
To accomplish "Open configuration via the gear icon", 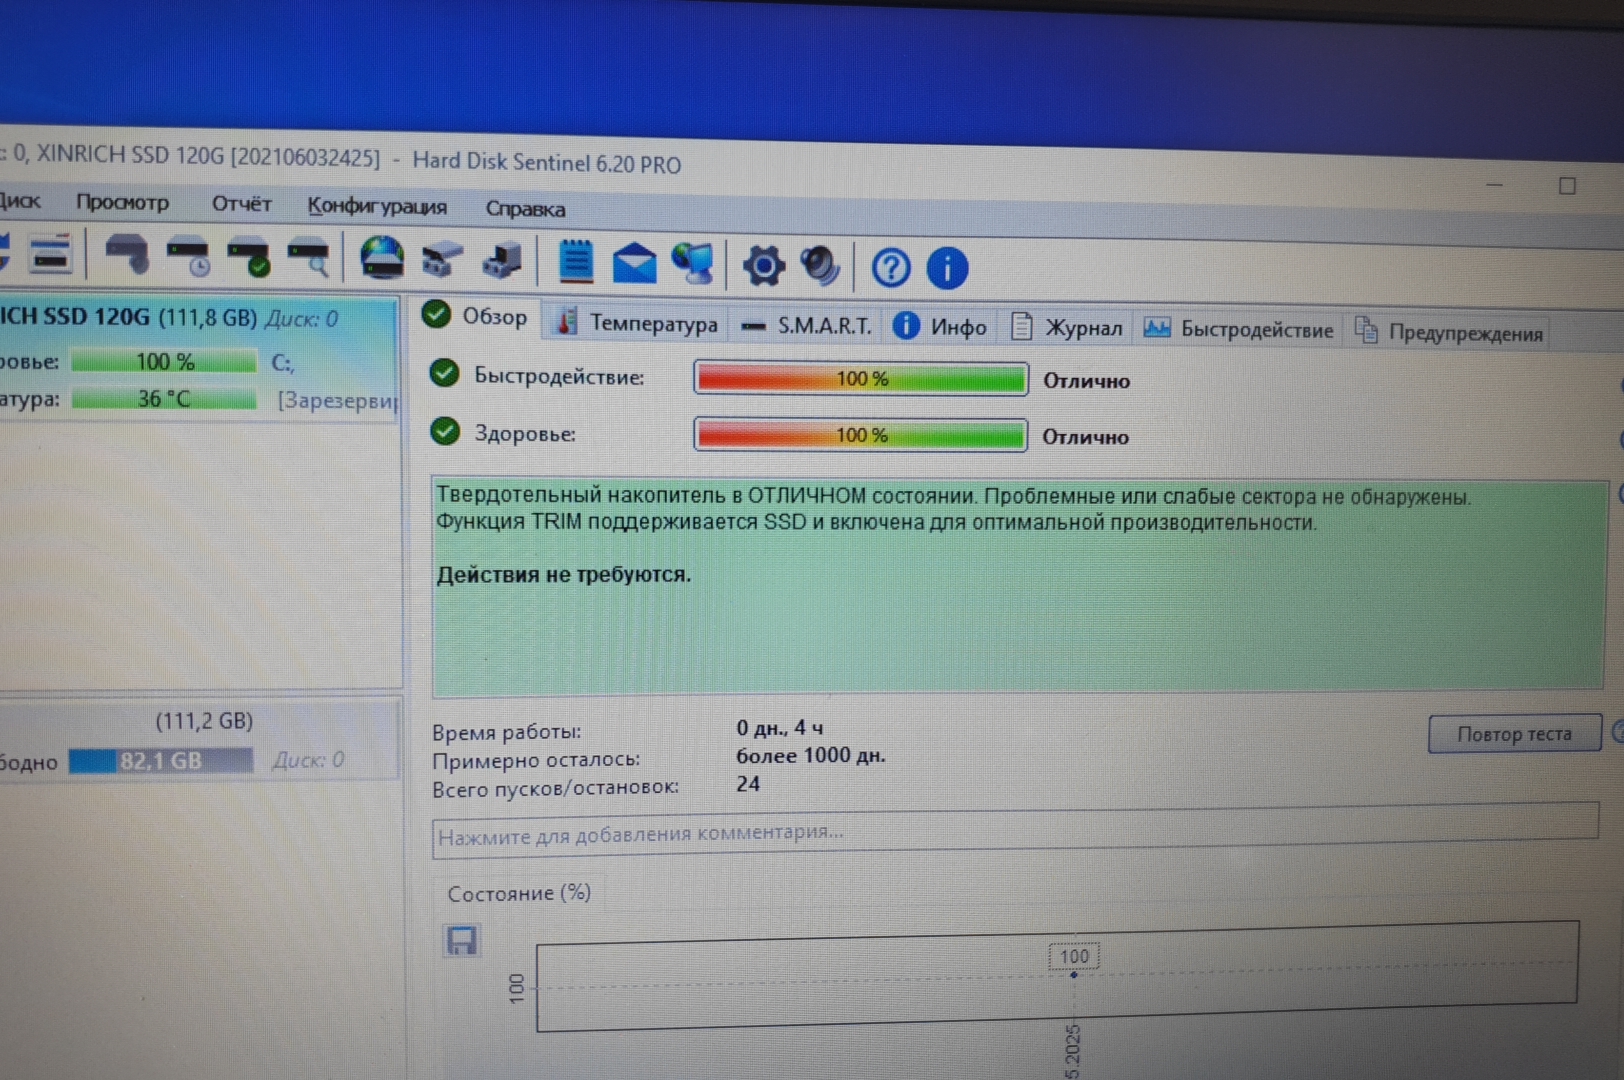I will (x=764, y=265).
